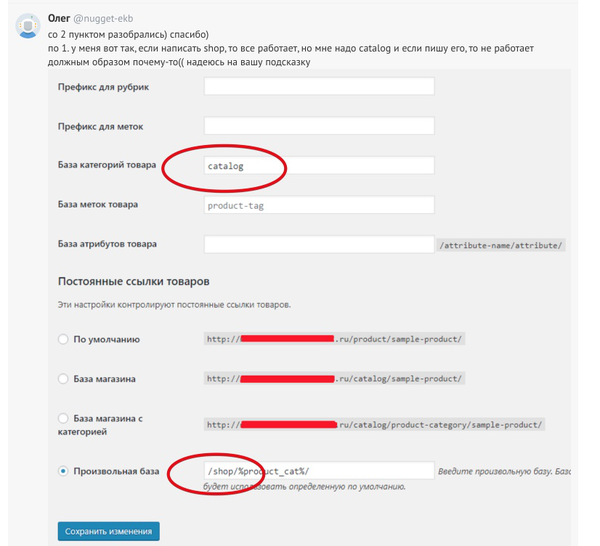Click the /attribute-name/attribute/ suffix text

(501, 245)
